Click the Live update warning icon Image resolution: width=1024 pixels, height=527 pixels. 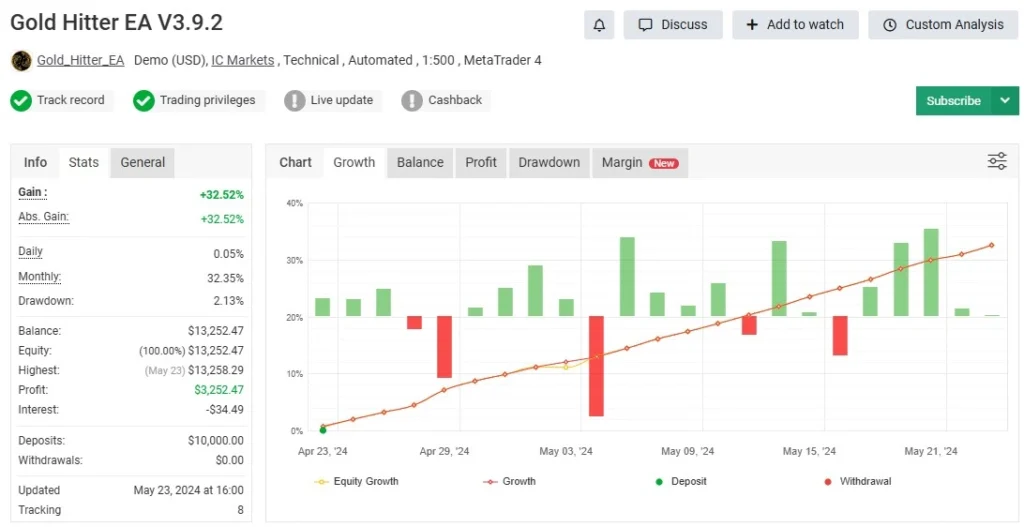pyautogui.click(x=295, y=101)
